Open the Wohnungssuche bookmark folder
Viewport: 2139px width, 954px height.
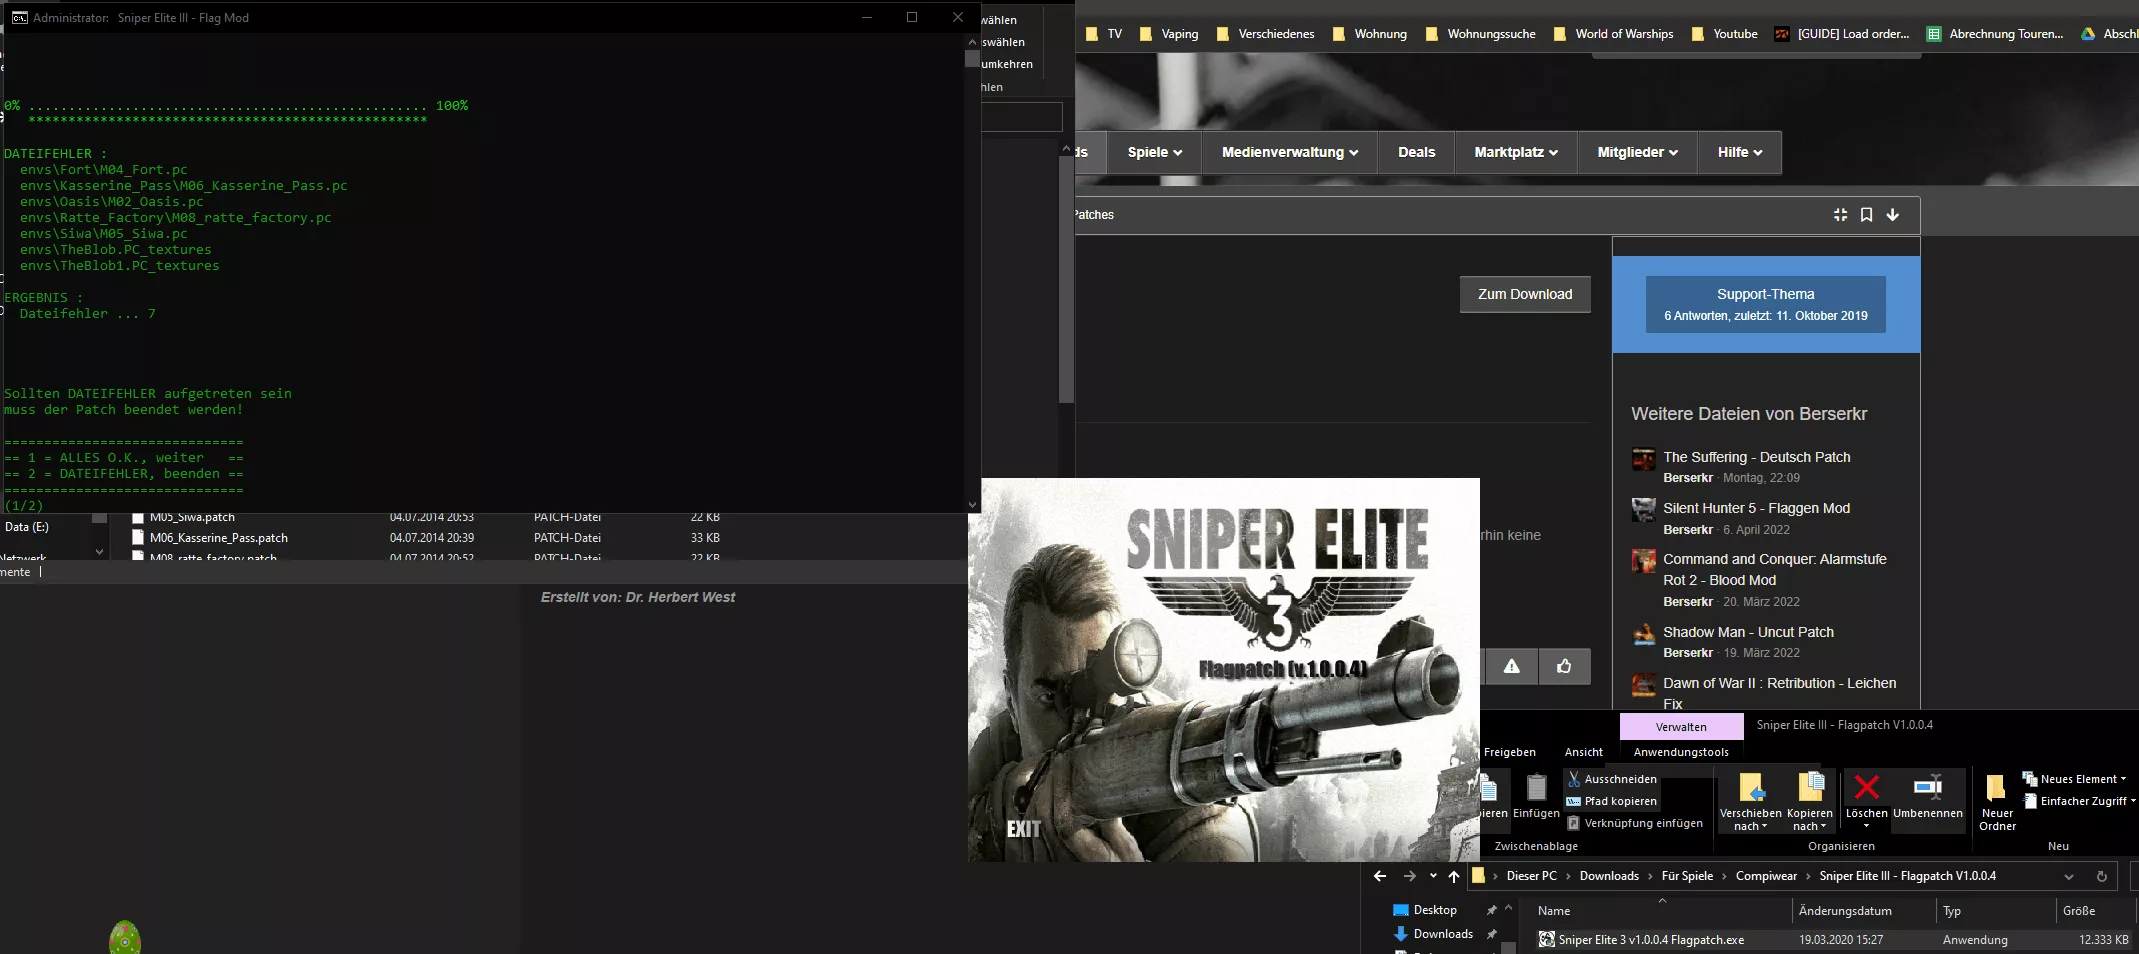point(1480,34)
